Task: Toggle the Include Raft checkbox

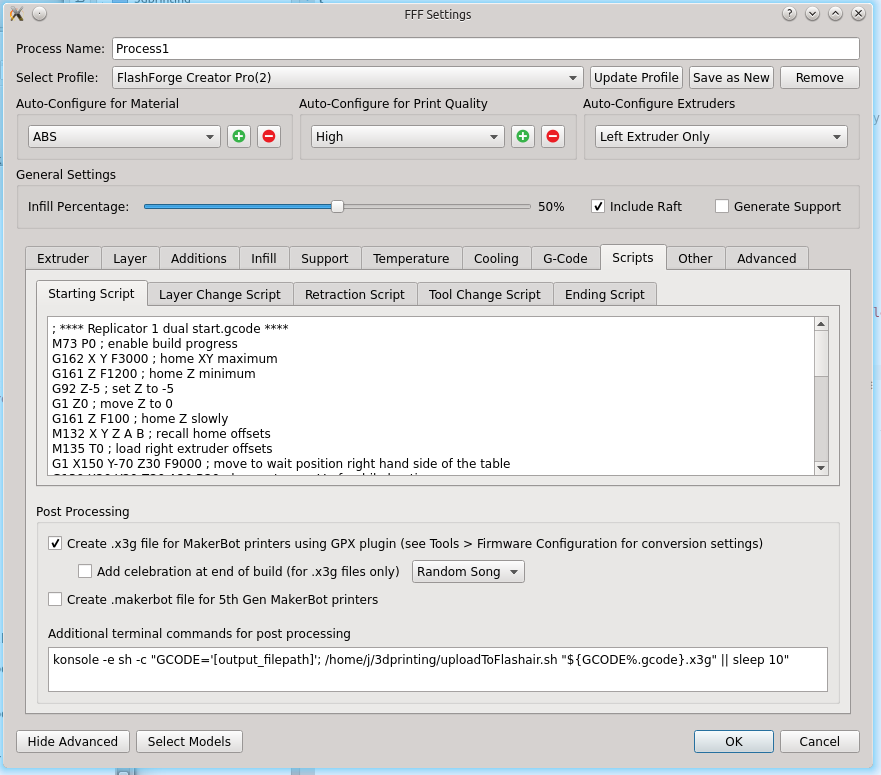Action: [x=598, y=207]
